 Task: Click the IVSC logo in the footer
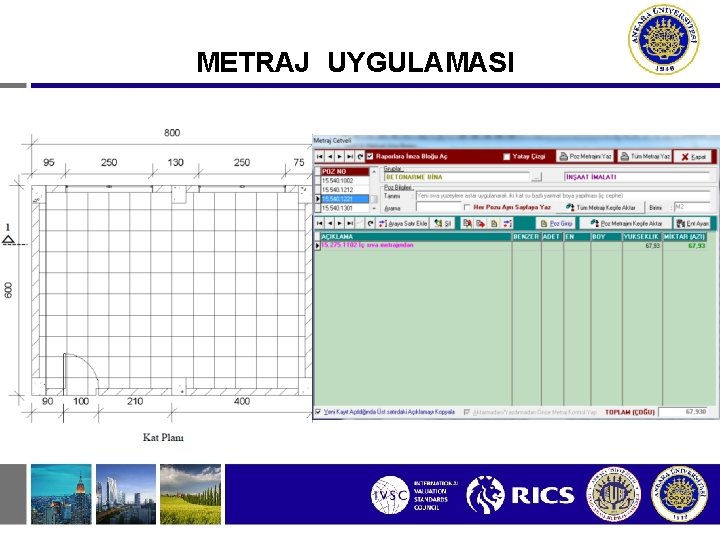pyautogui.click(x=390, y=495)
